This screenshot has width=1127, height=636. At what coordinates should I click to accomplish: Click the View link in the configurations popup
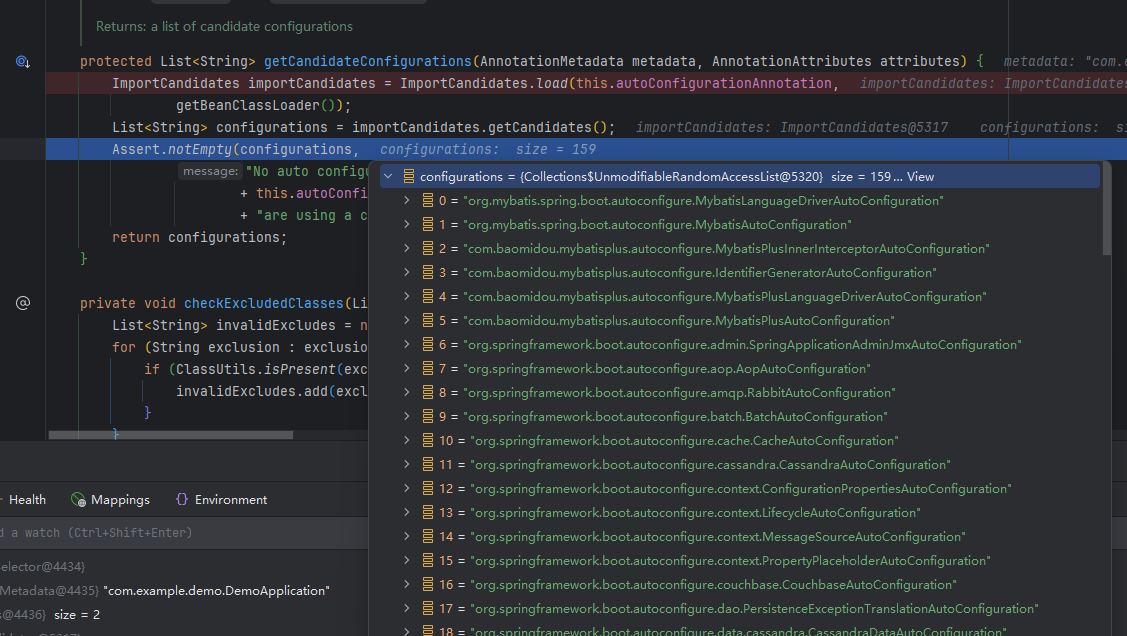coord(922,176)
